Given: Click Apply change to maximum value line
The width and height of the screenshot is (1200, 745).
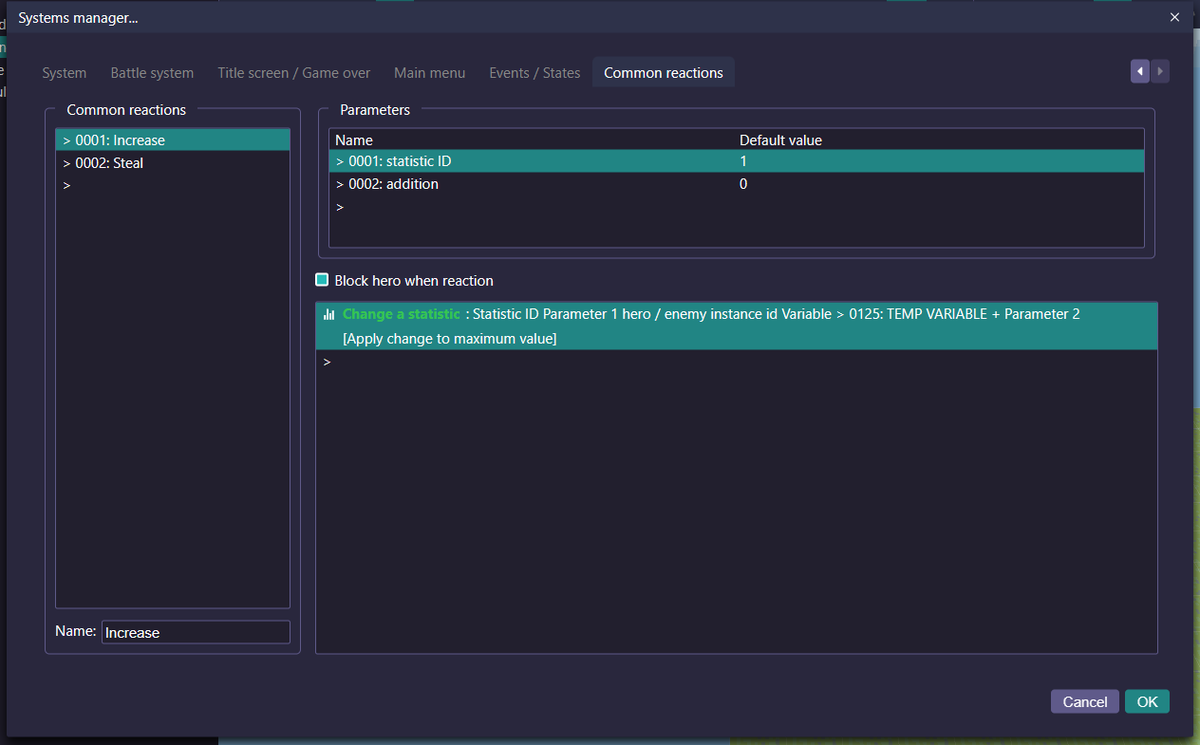Looking at the screenshot, I should pos(449,339).
